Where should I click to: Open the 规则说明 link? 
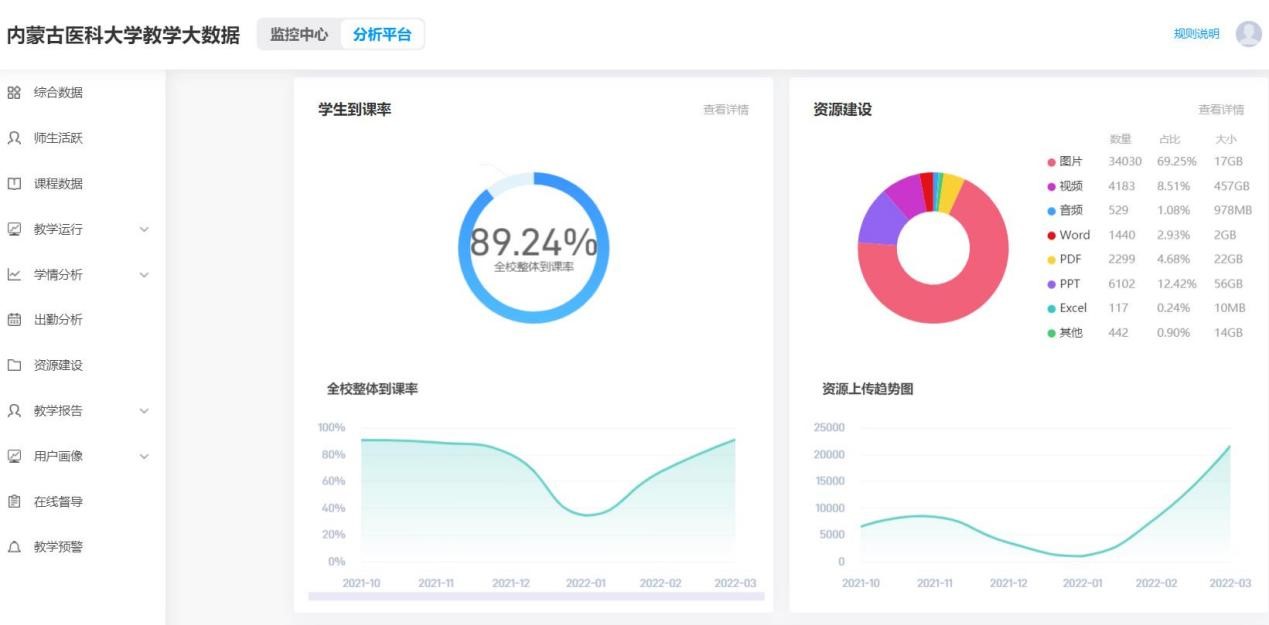coord(1196,34)
